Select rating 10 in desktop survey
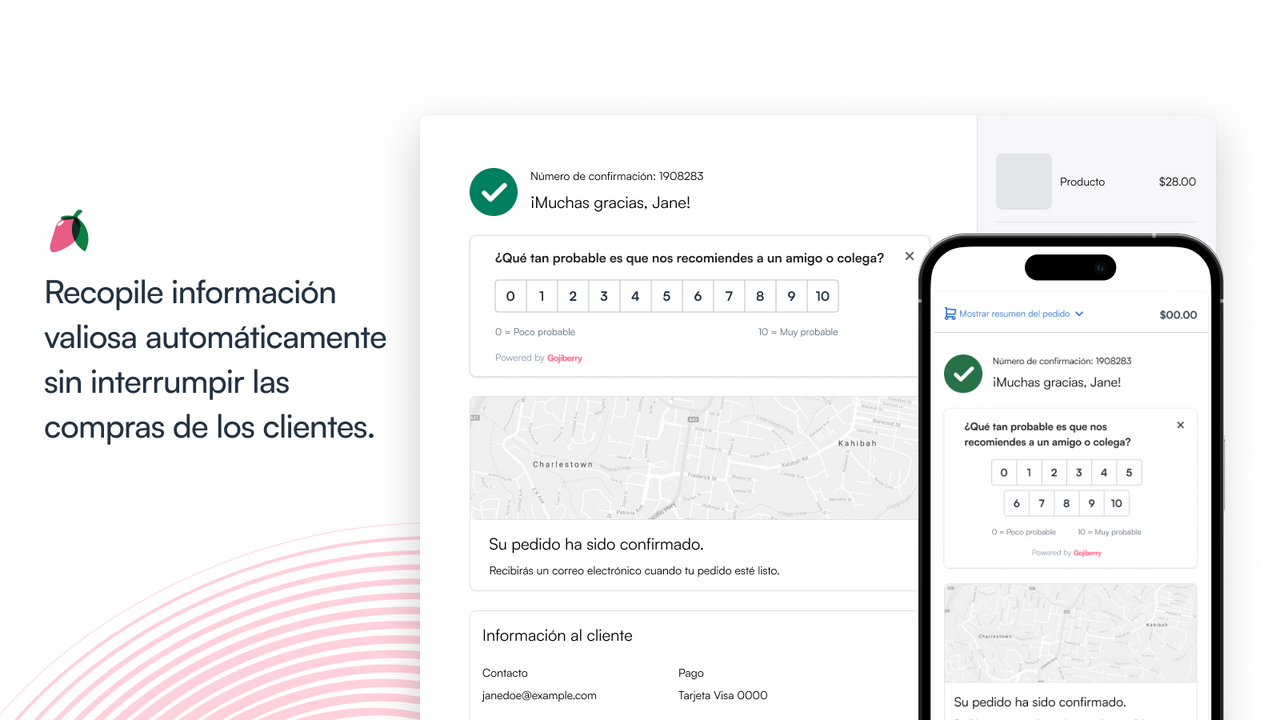 822,296
